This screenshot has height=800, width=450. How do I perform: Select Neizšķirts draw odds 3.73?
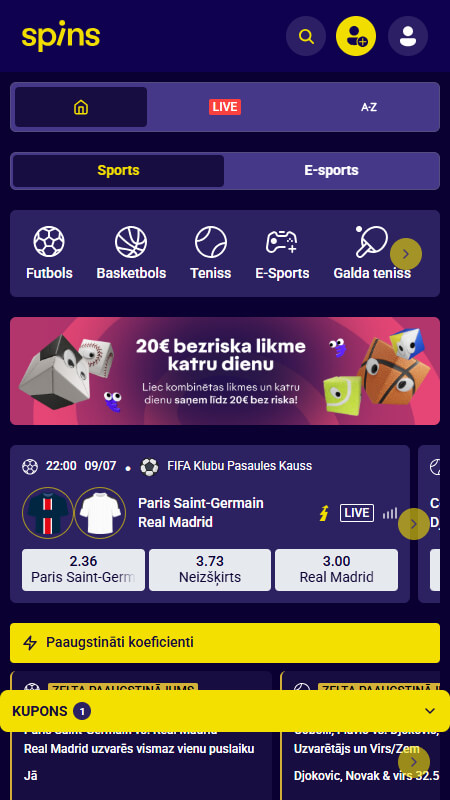[x=210, y=570]
